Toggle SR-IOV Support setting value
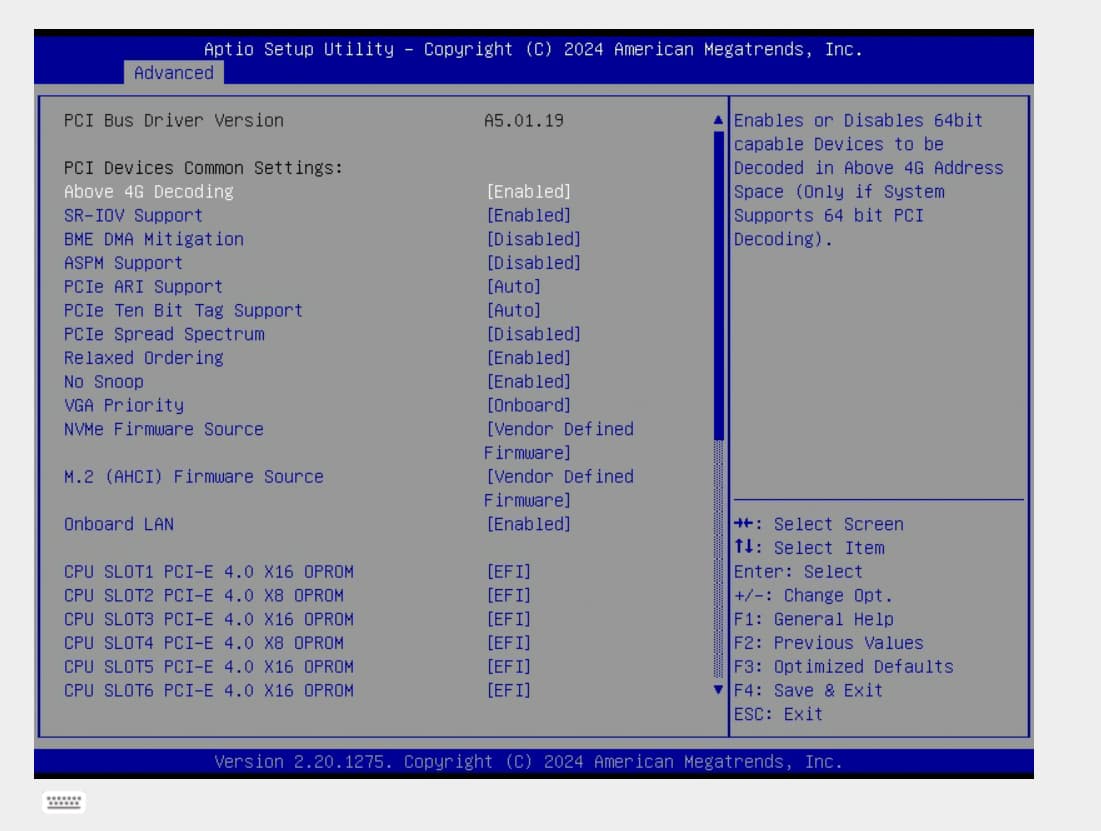This screenshot has height=831, width=1101. pos(528,215)
